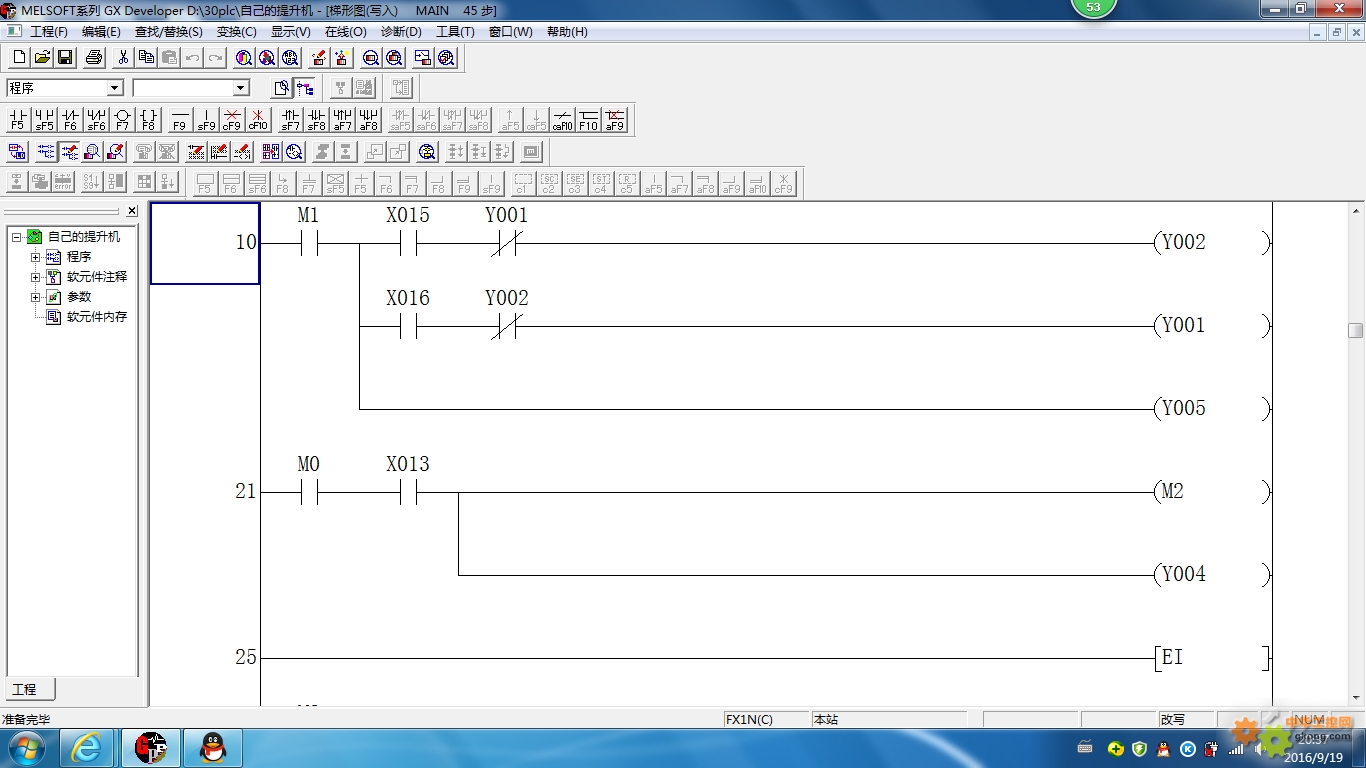Image resolution: width=1366 pixels, height=768 pixels.
Task: Select 软元件内存 in project tree
Action: pos(97,317)
